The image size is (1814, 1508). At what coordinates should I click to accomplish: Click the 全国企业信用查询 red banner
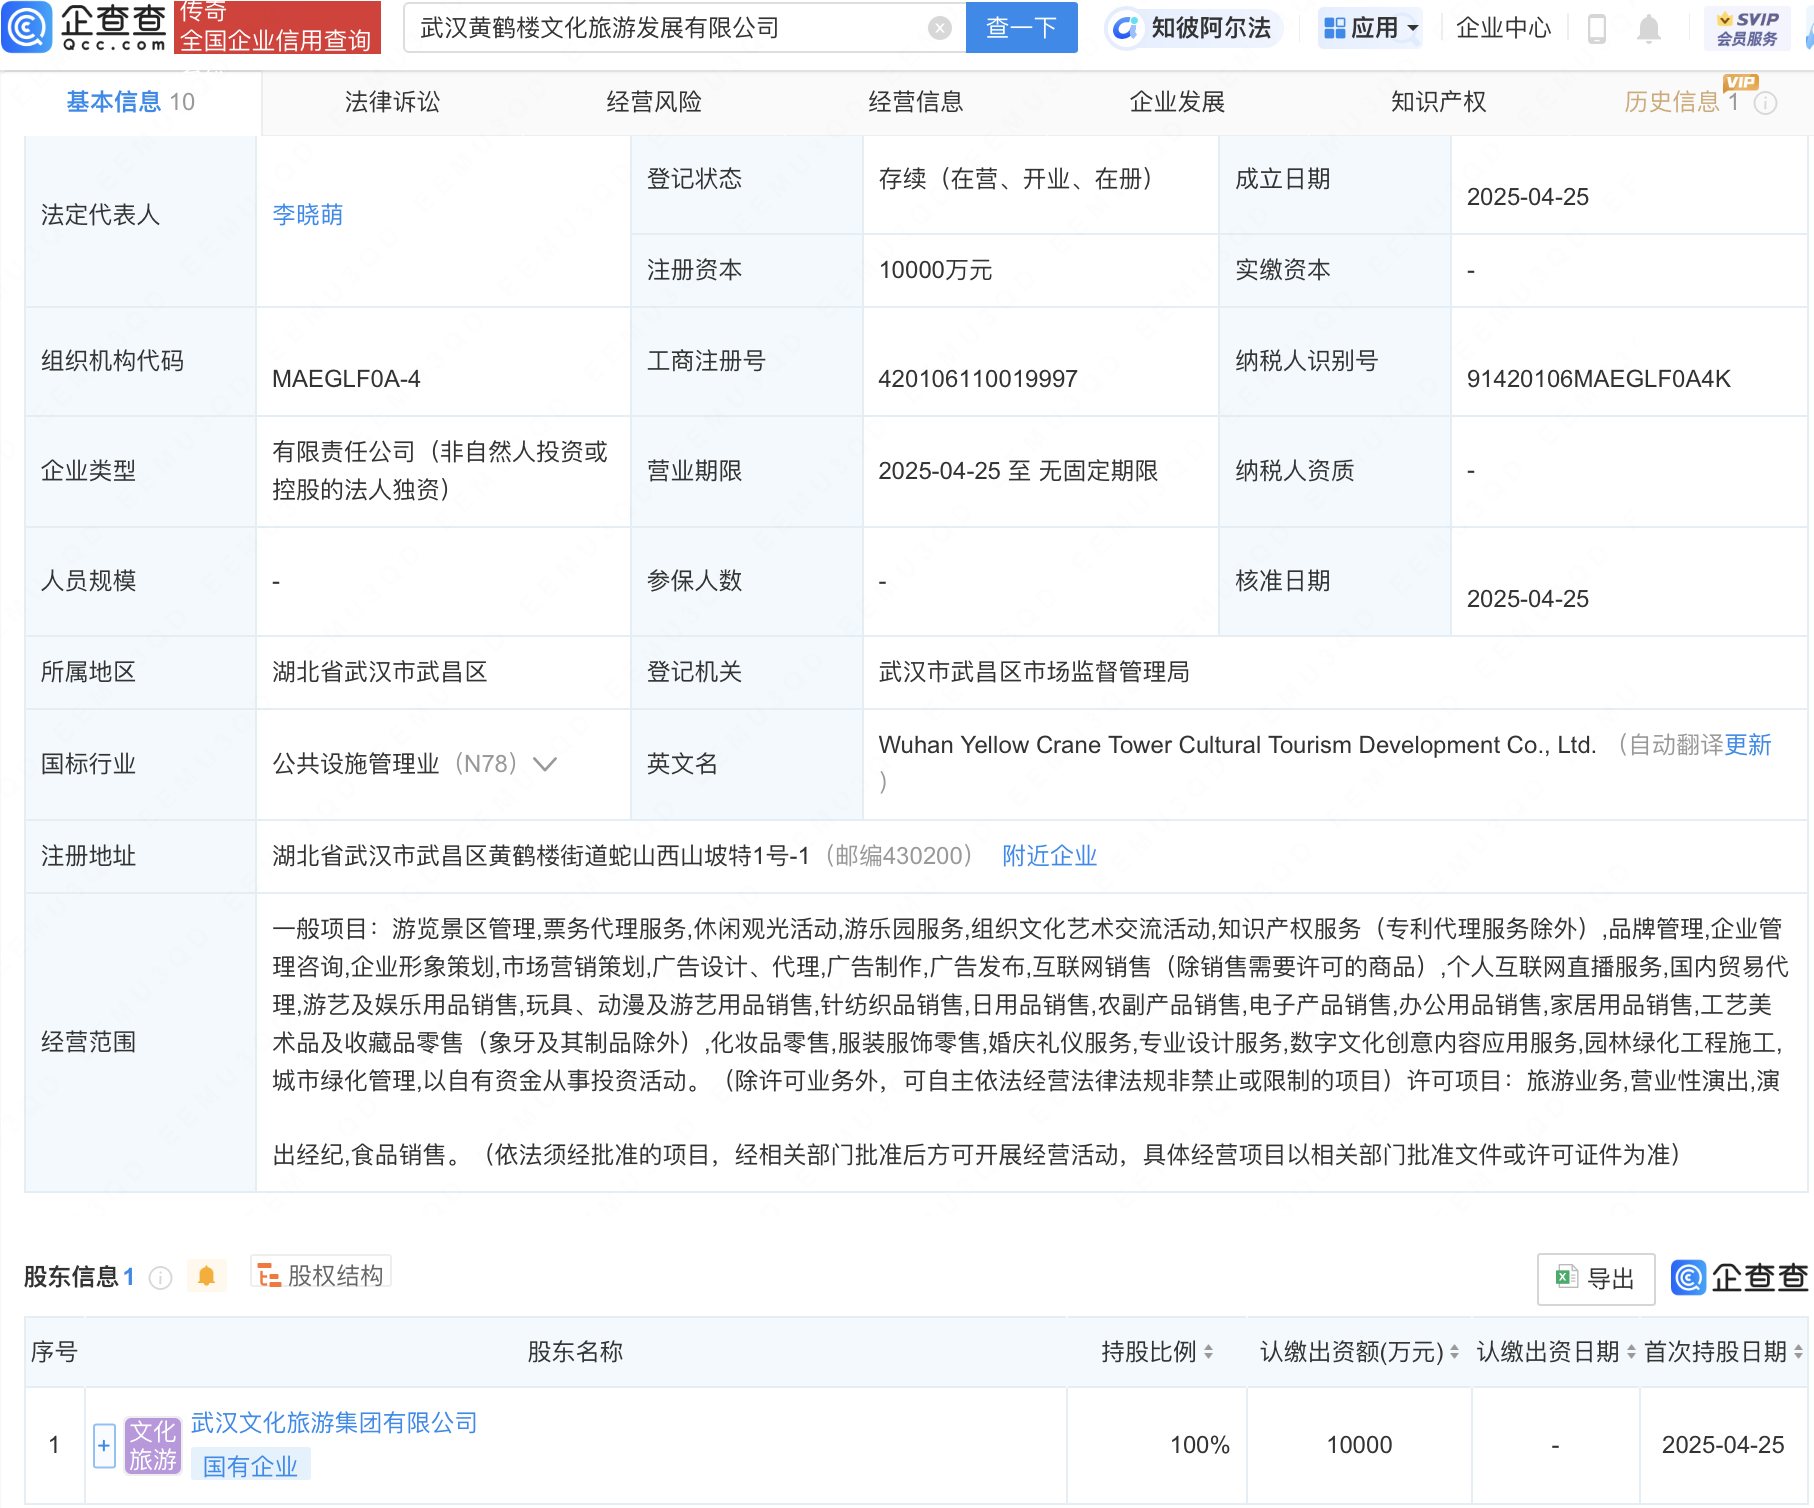coord(277,27)
